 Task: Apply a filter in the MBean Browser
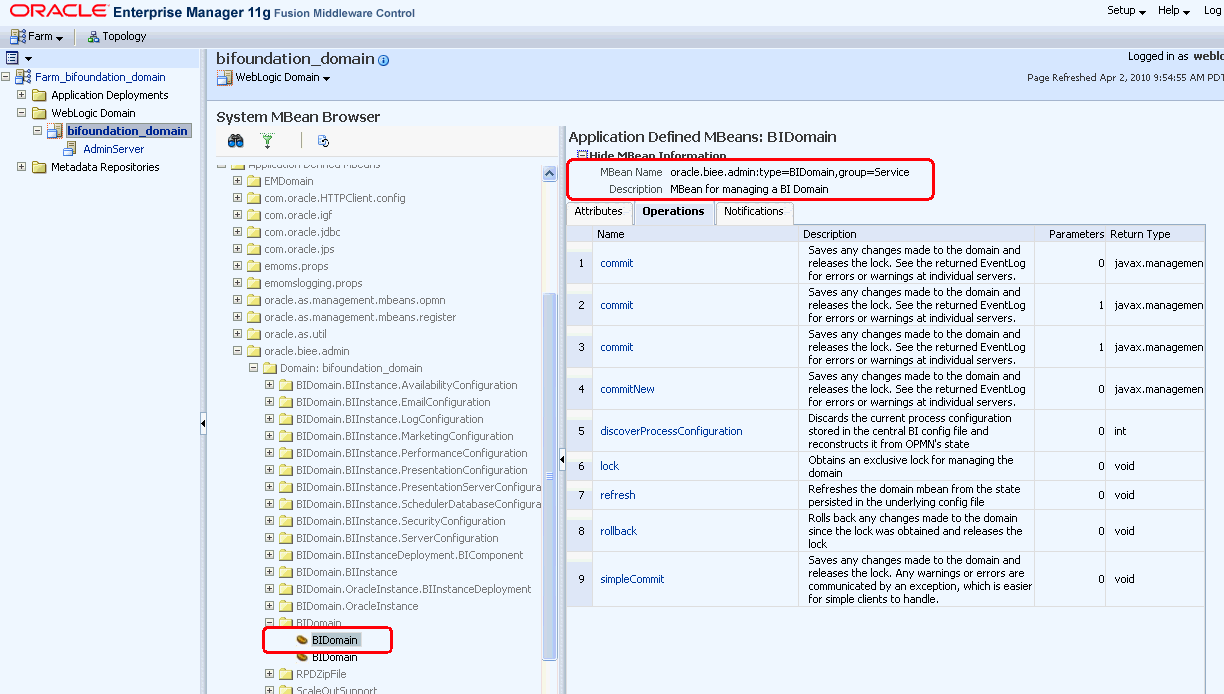coord(267,141)
